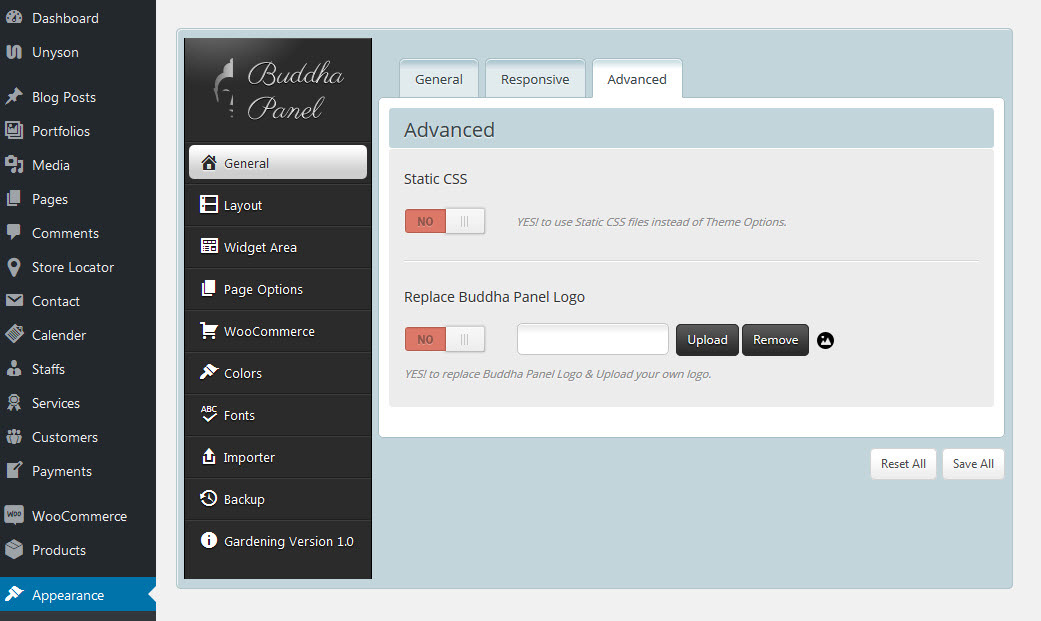Click the Upload button
1041x621 pixels.
(707, 339)
